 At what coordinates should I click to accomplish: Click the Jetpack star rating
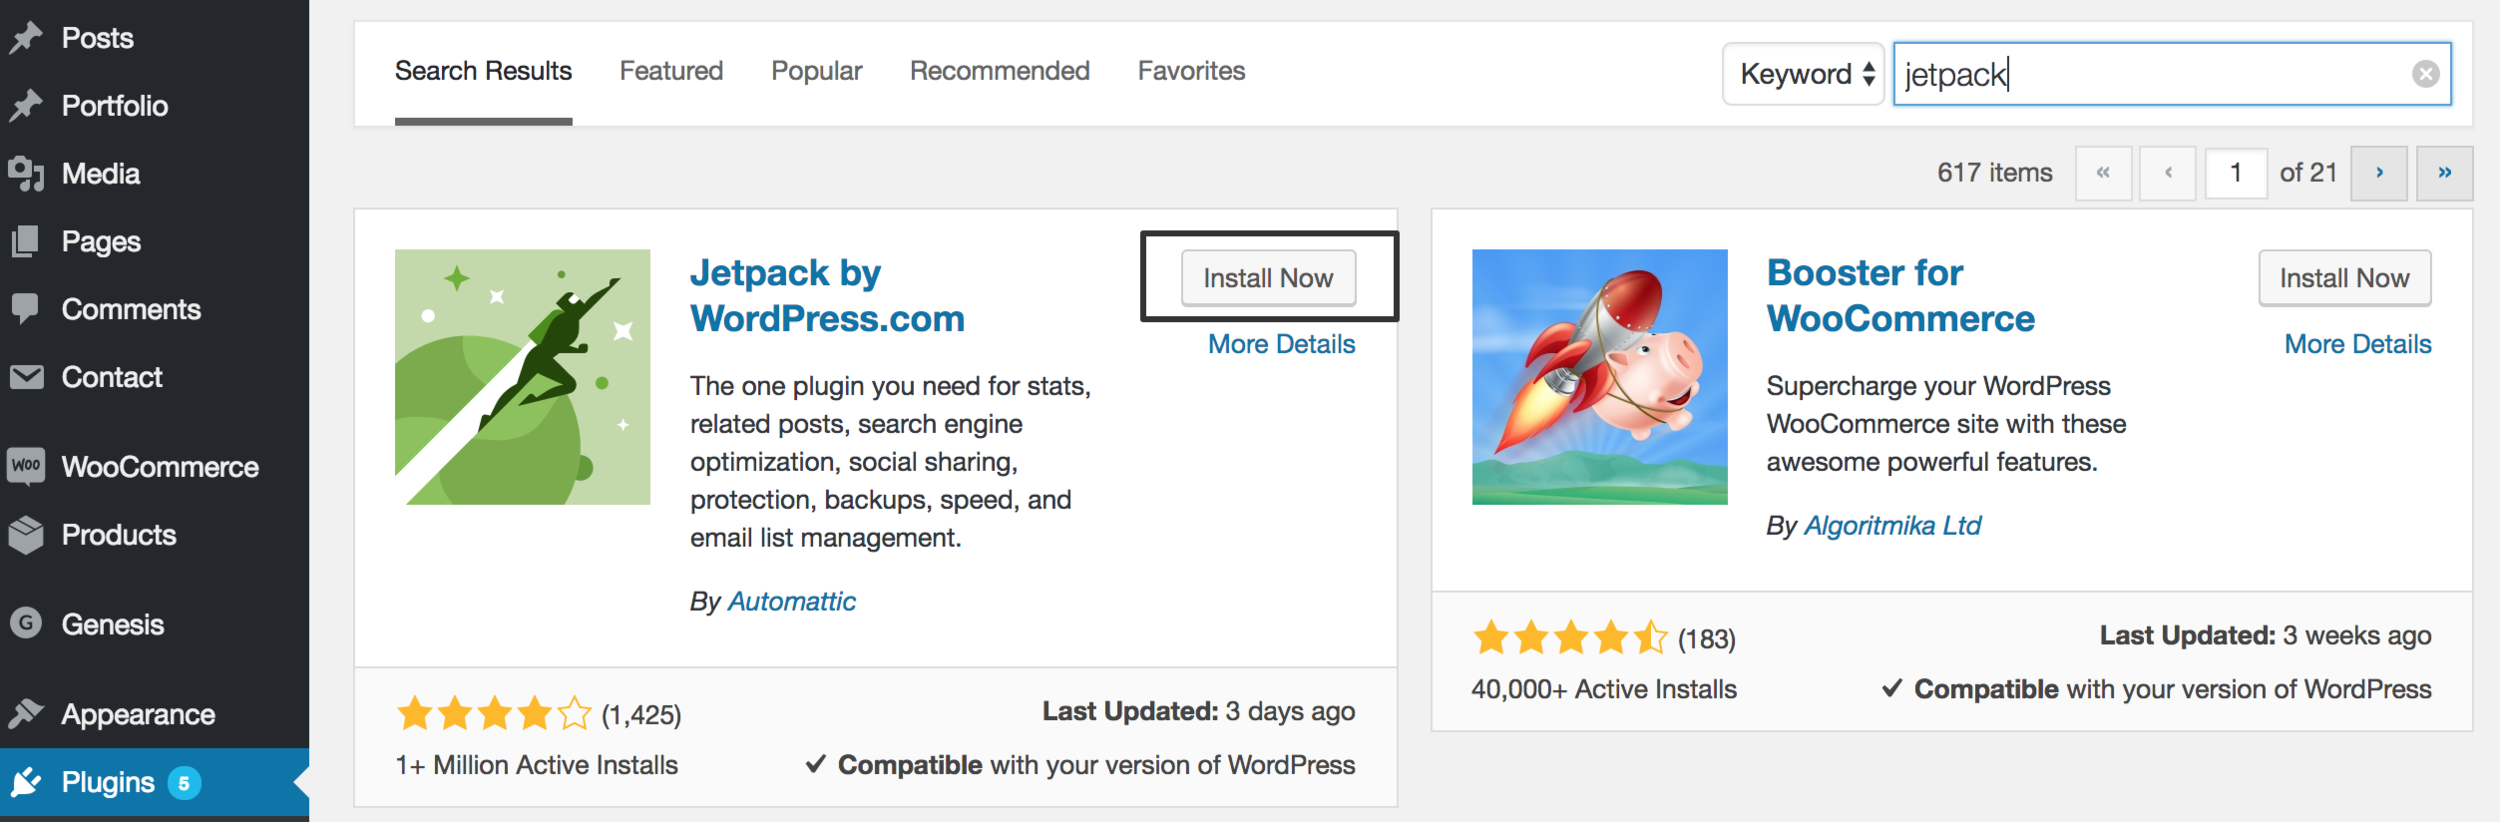click(494, 714)
